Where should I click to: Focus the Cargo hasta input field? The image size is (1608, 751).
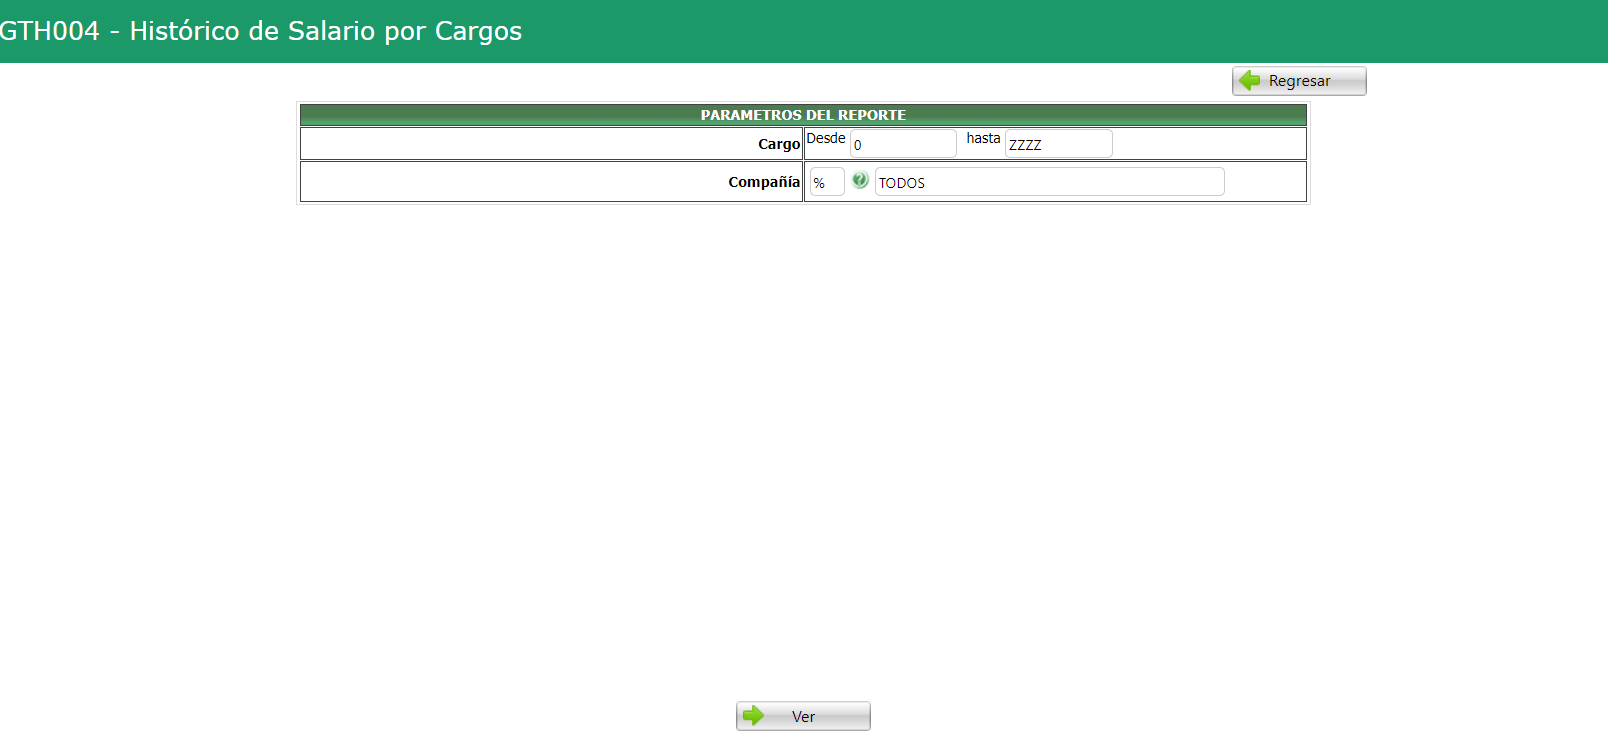1058,144
